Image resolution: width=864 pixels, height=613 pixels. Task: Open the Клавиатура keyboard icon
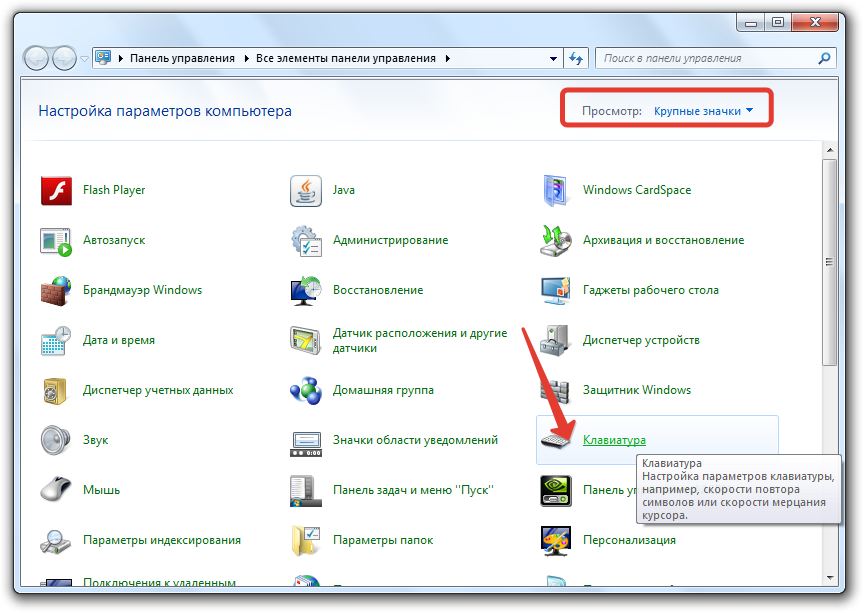click(555, 440)
